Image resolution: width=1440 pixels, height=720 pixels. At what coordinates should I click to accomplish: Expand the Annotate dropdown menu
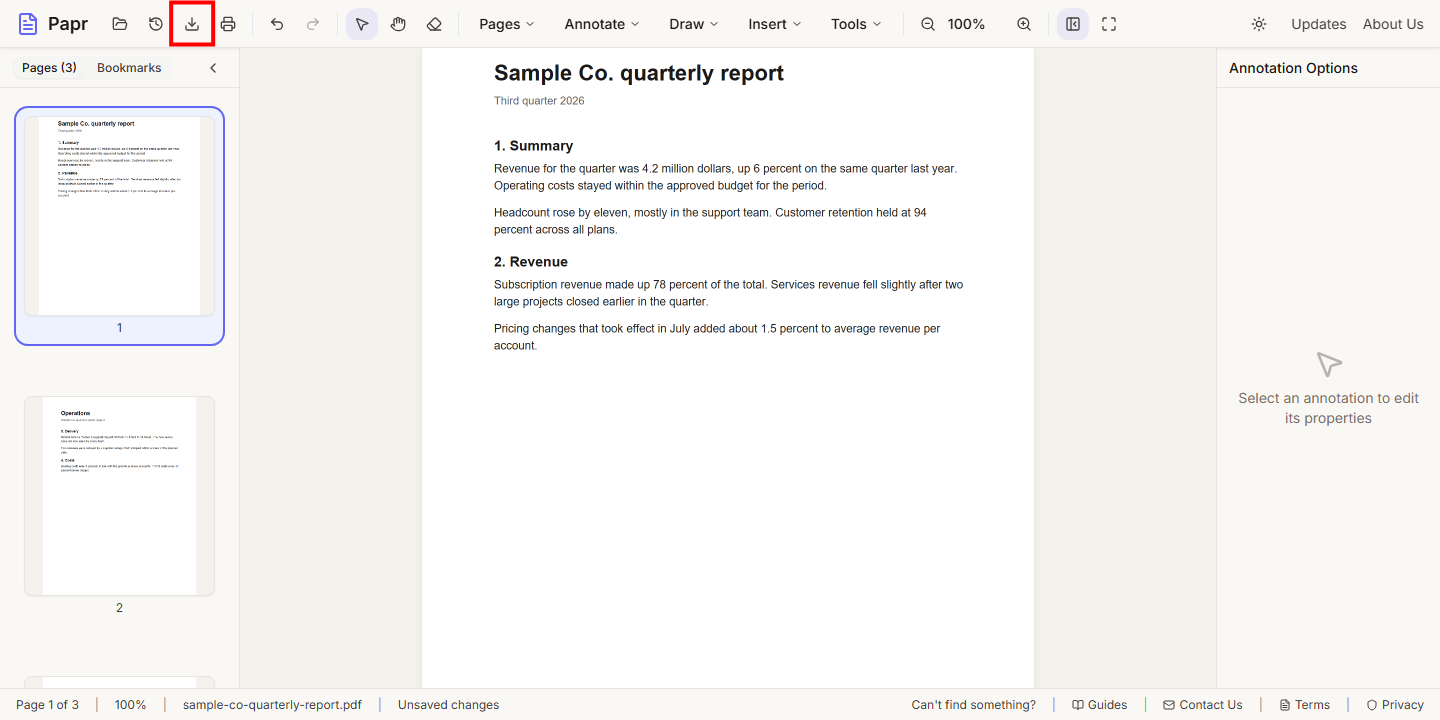(x=602, y=24)
